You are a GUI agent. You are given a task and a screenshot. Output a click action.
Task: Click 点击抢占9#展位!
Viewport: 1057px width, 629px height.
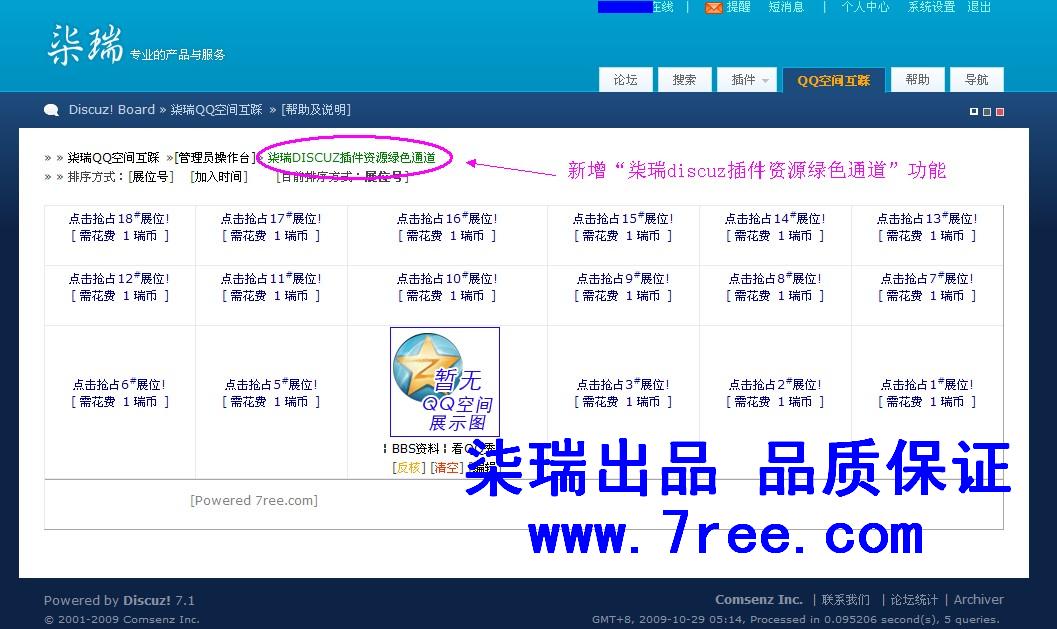click(x=623, y=278)
